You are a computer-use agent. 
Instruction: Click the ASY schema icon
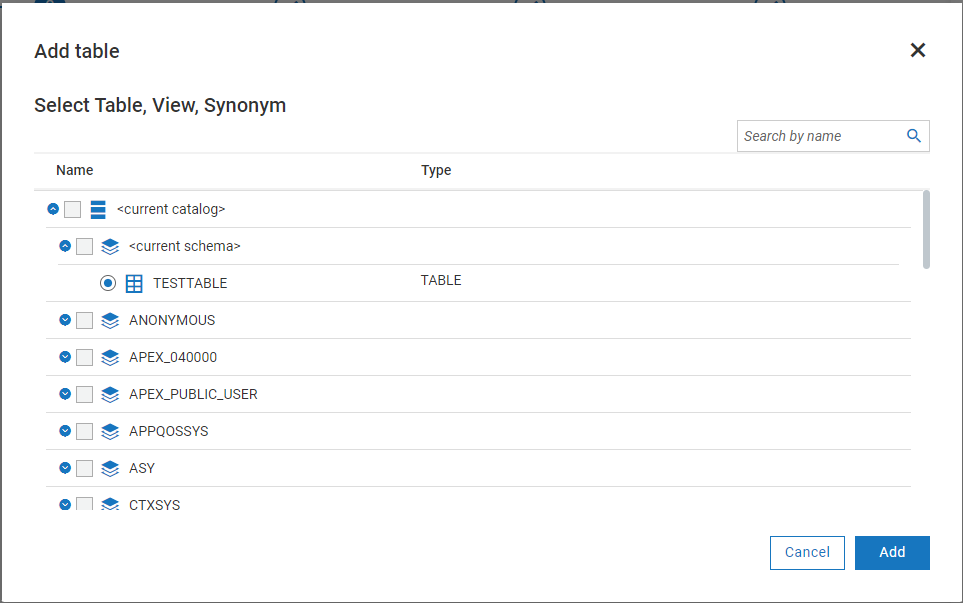110,468
